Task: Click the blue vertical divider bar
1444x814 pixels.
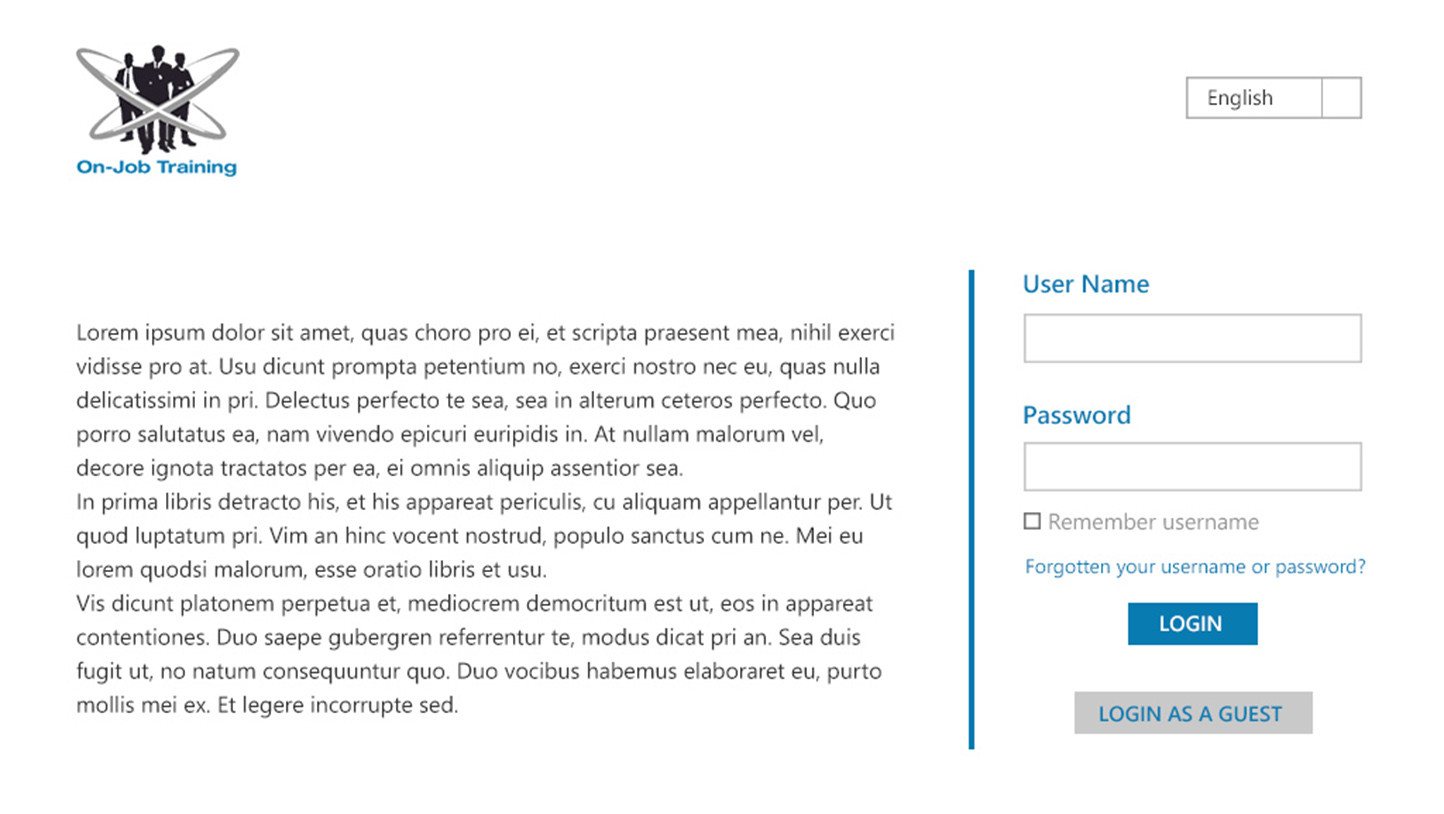Action: pos(971,509)
